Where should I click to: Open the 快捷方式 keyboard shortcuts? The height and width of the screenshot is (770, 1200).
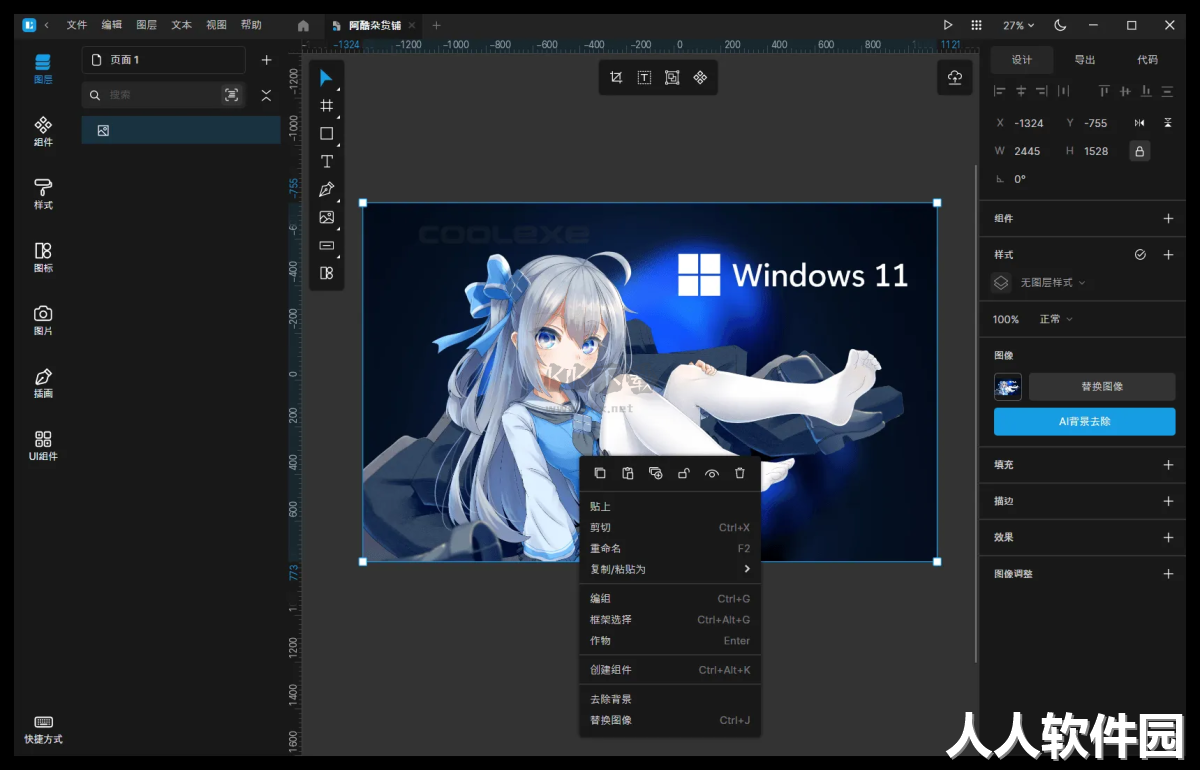tap(43, 729)
